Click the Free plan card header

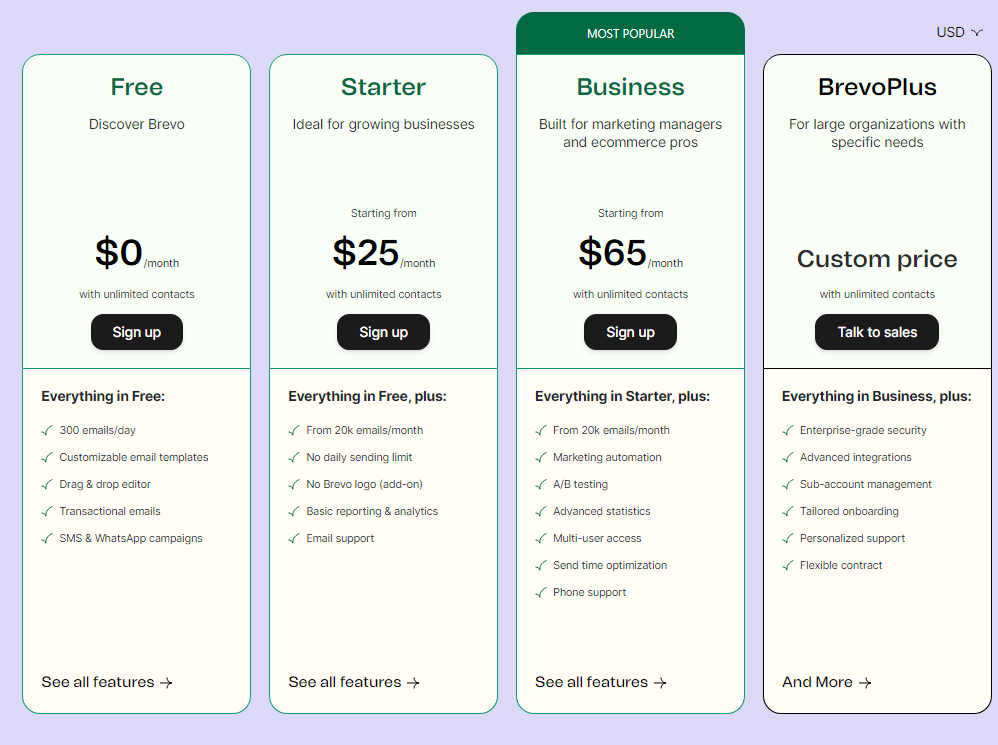(x=136, y=87)
